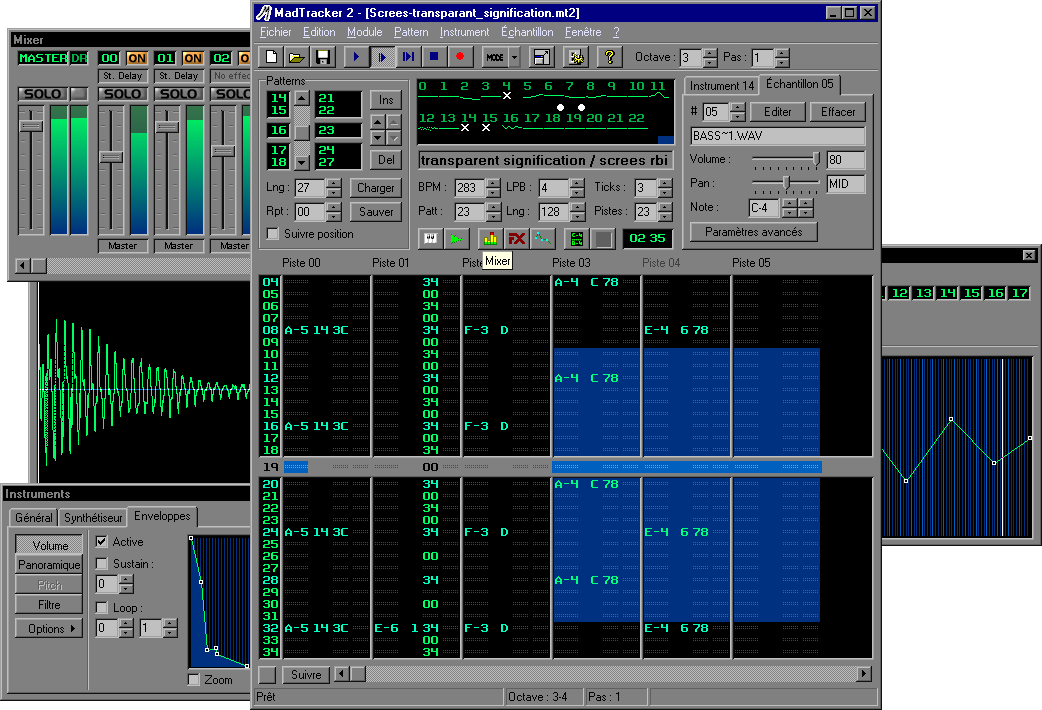Screen dimensions: 1042x710
Task: Click the sample name field BASS~1.WAV
Action: point(778,136)
